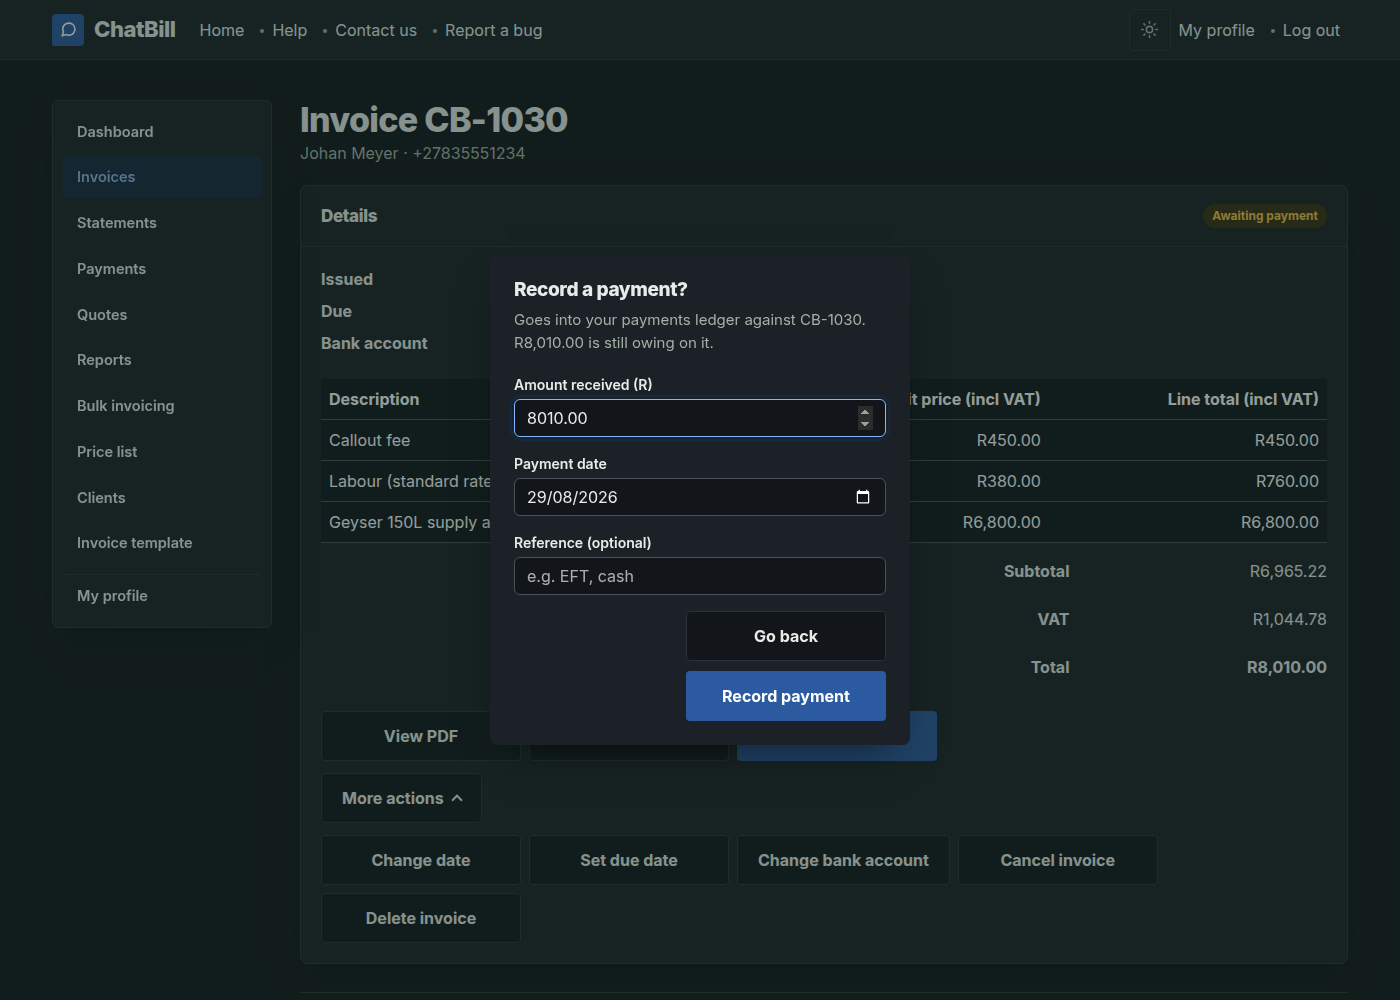The width and height of the screenshot is (1400, 1000).
Task: Click the View PDF button
Action: pos(421,736)
